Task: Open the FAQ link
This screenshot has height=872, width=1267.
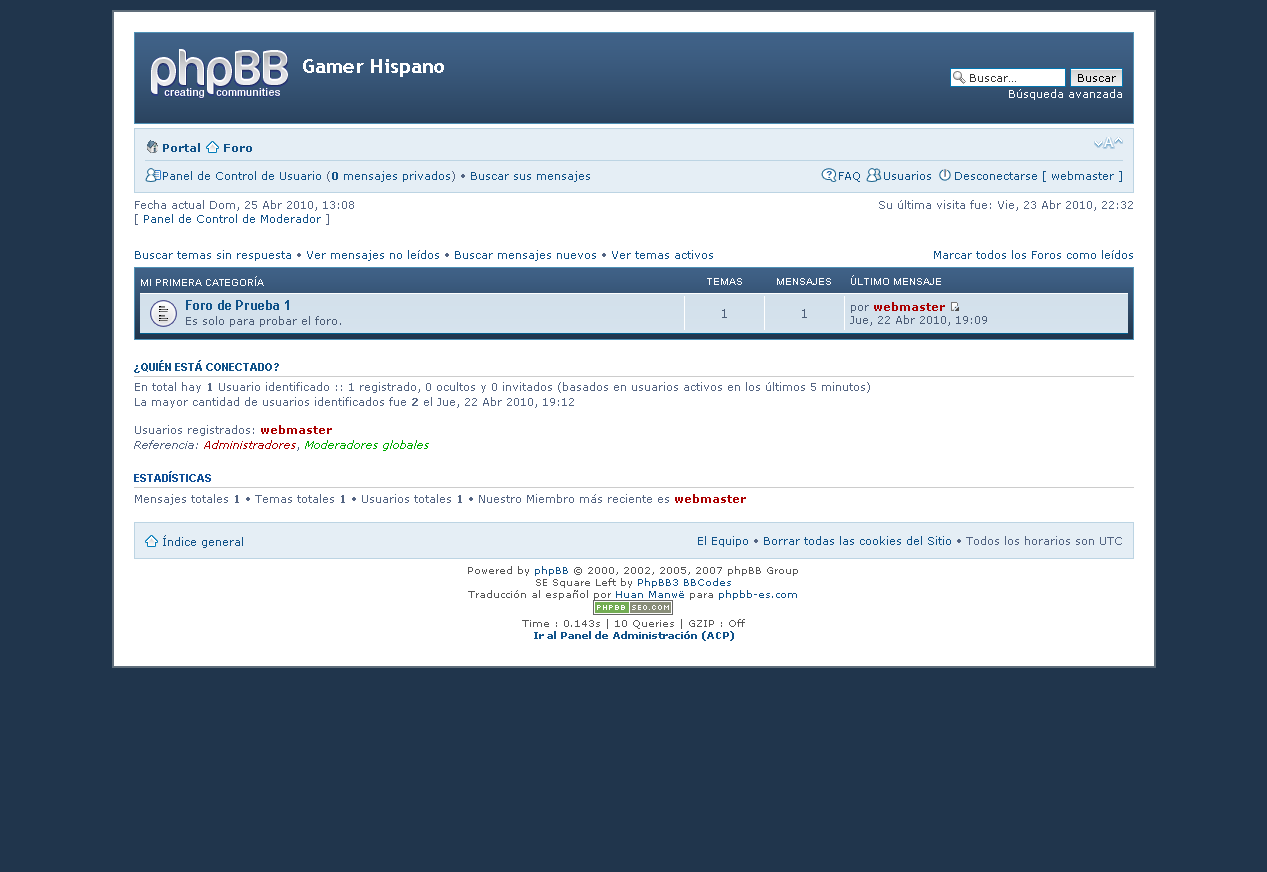Action: coord(849,176)
